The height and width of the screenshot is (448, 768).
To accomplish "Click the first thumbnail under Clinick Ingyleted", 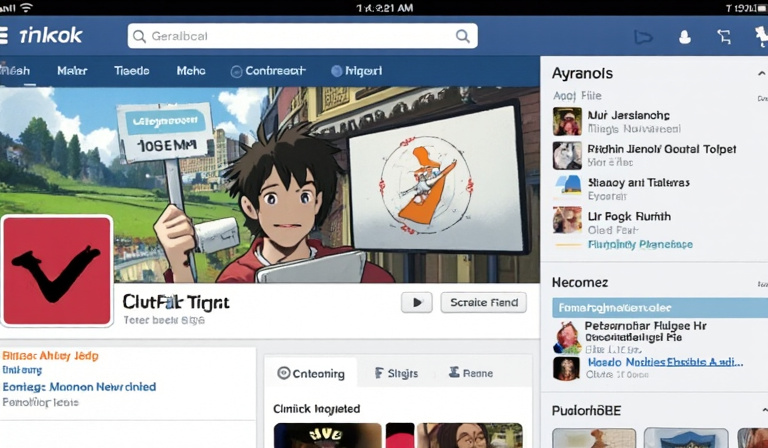I will coord(327,435).
